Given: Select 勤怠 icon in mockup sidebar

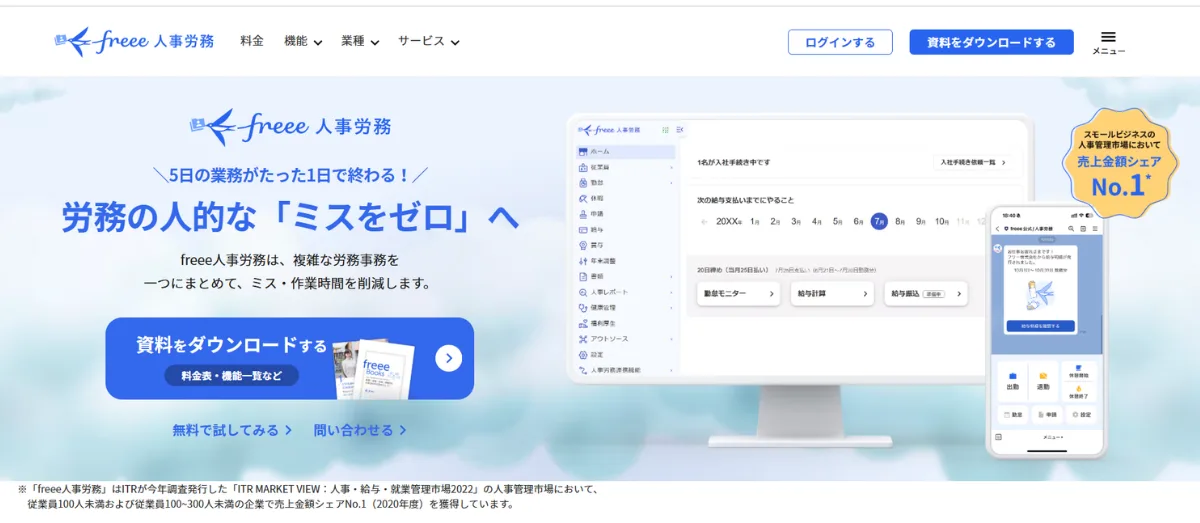Looking at the screenshot, I should (x=583, y=182).
